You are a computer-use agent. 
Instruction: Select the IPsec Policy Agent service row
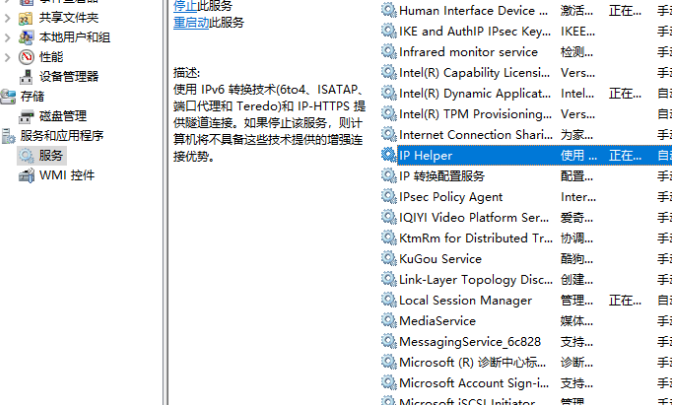pyautogui.click(x=451, y=197)
